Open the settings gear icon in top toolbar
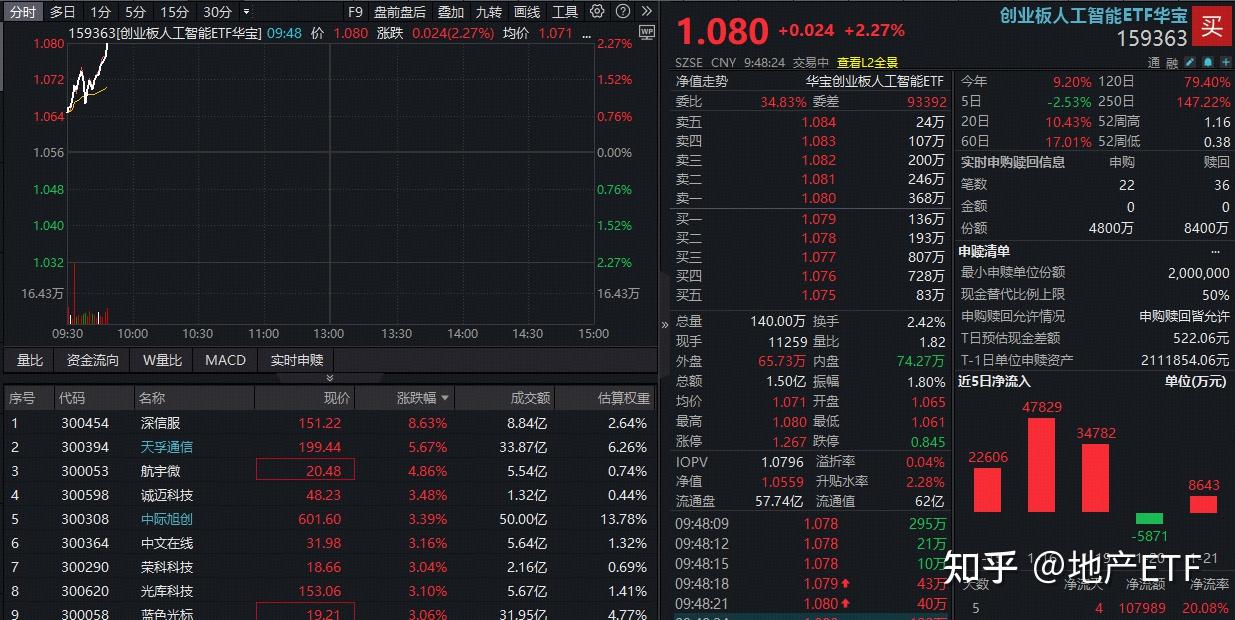The image size is (1235, 620). (597, 11)
